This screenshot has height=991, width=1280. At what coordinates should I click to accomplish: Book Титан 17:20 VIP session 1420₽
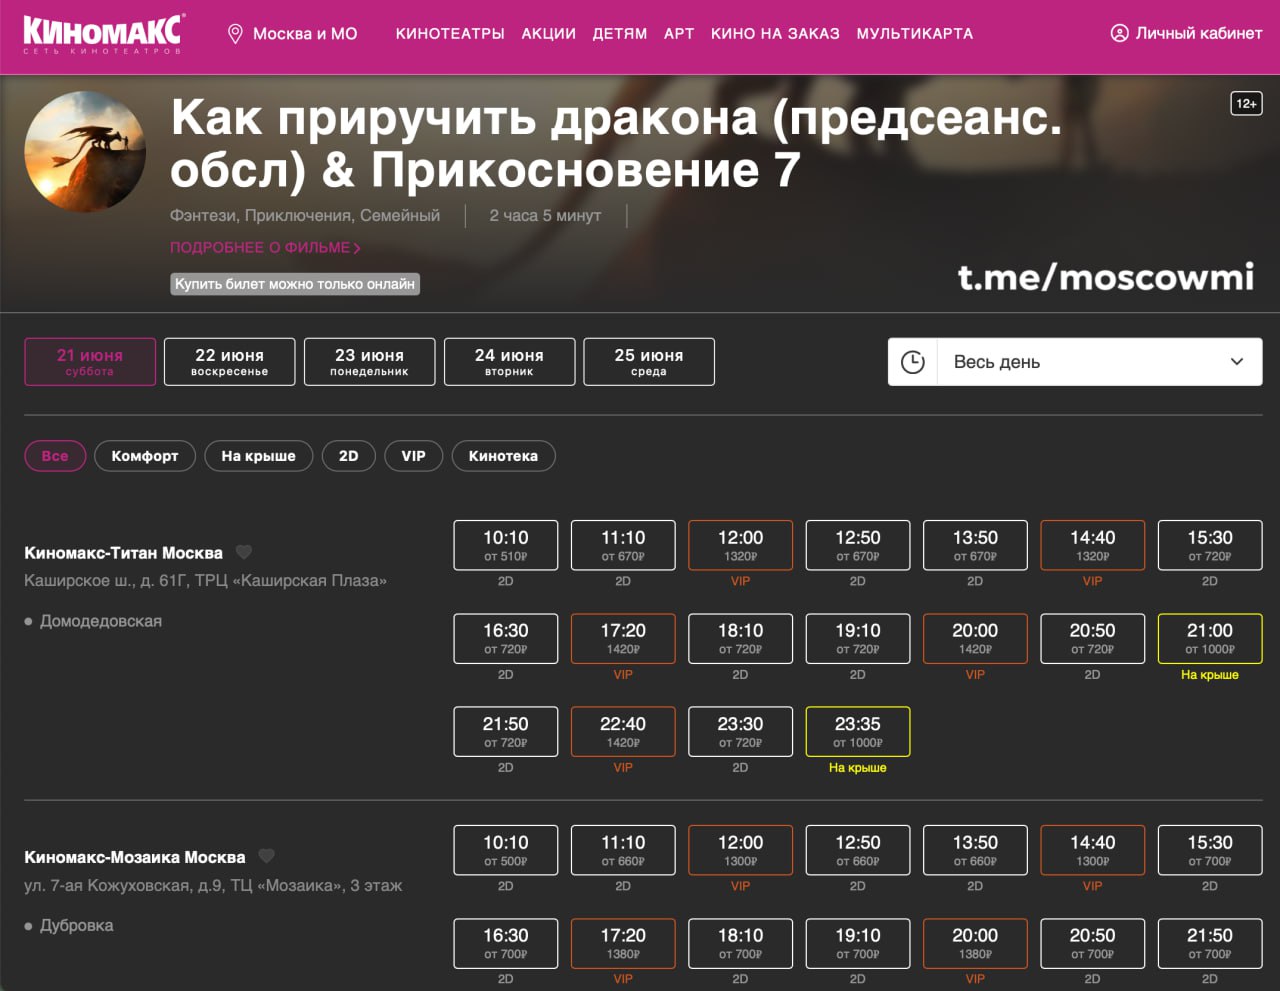click(623, 638)
